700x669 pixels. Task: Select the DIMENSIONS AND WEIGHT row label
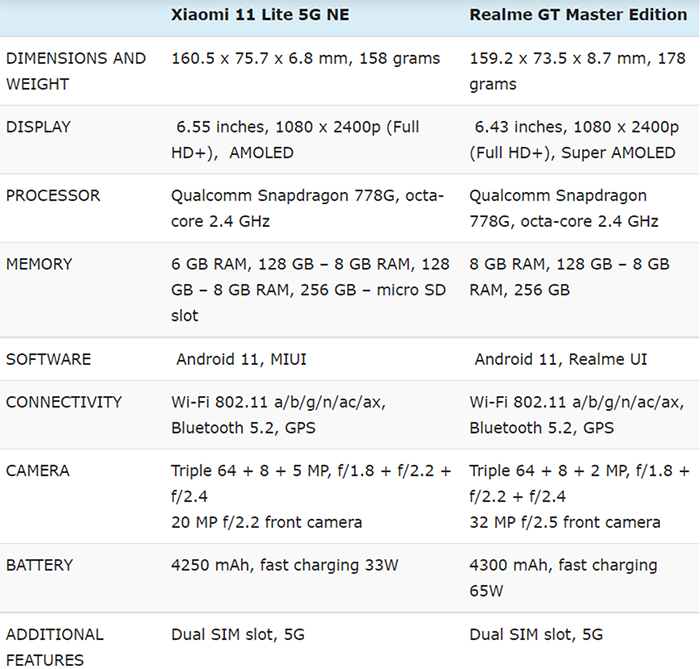[x=76, y=71]
